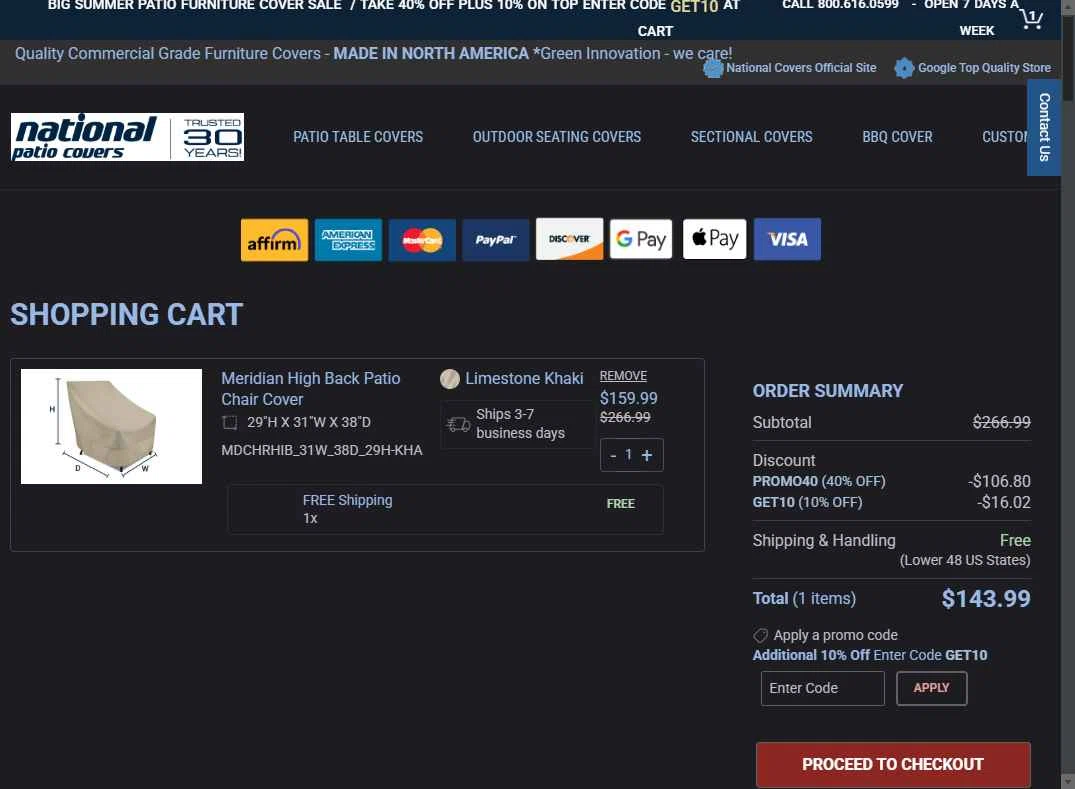Click the National Covers Official Site badge icon
1075x789 pixels.
[713, 68]
